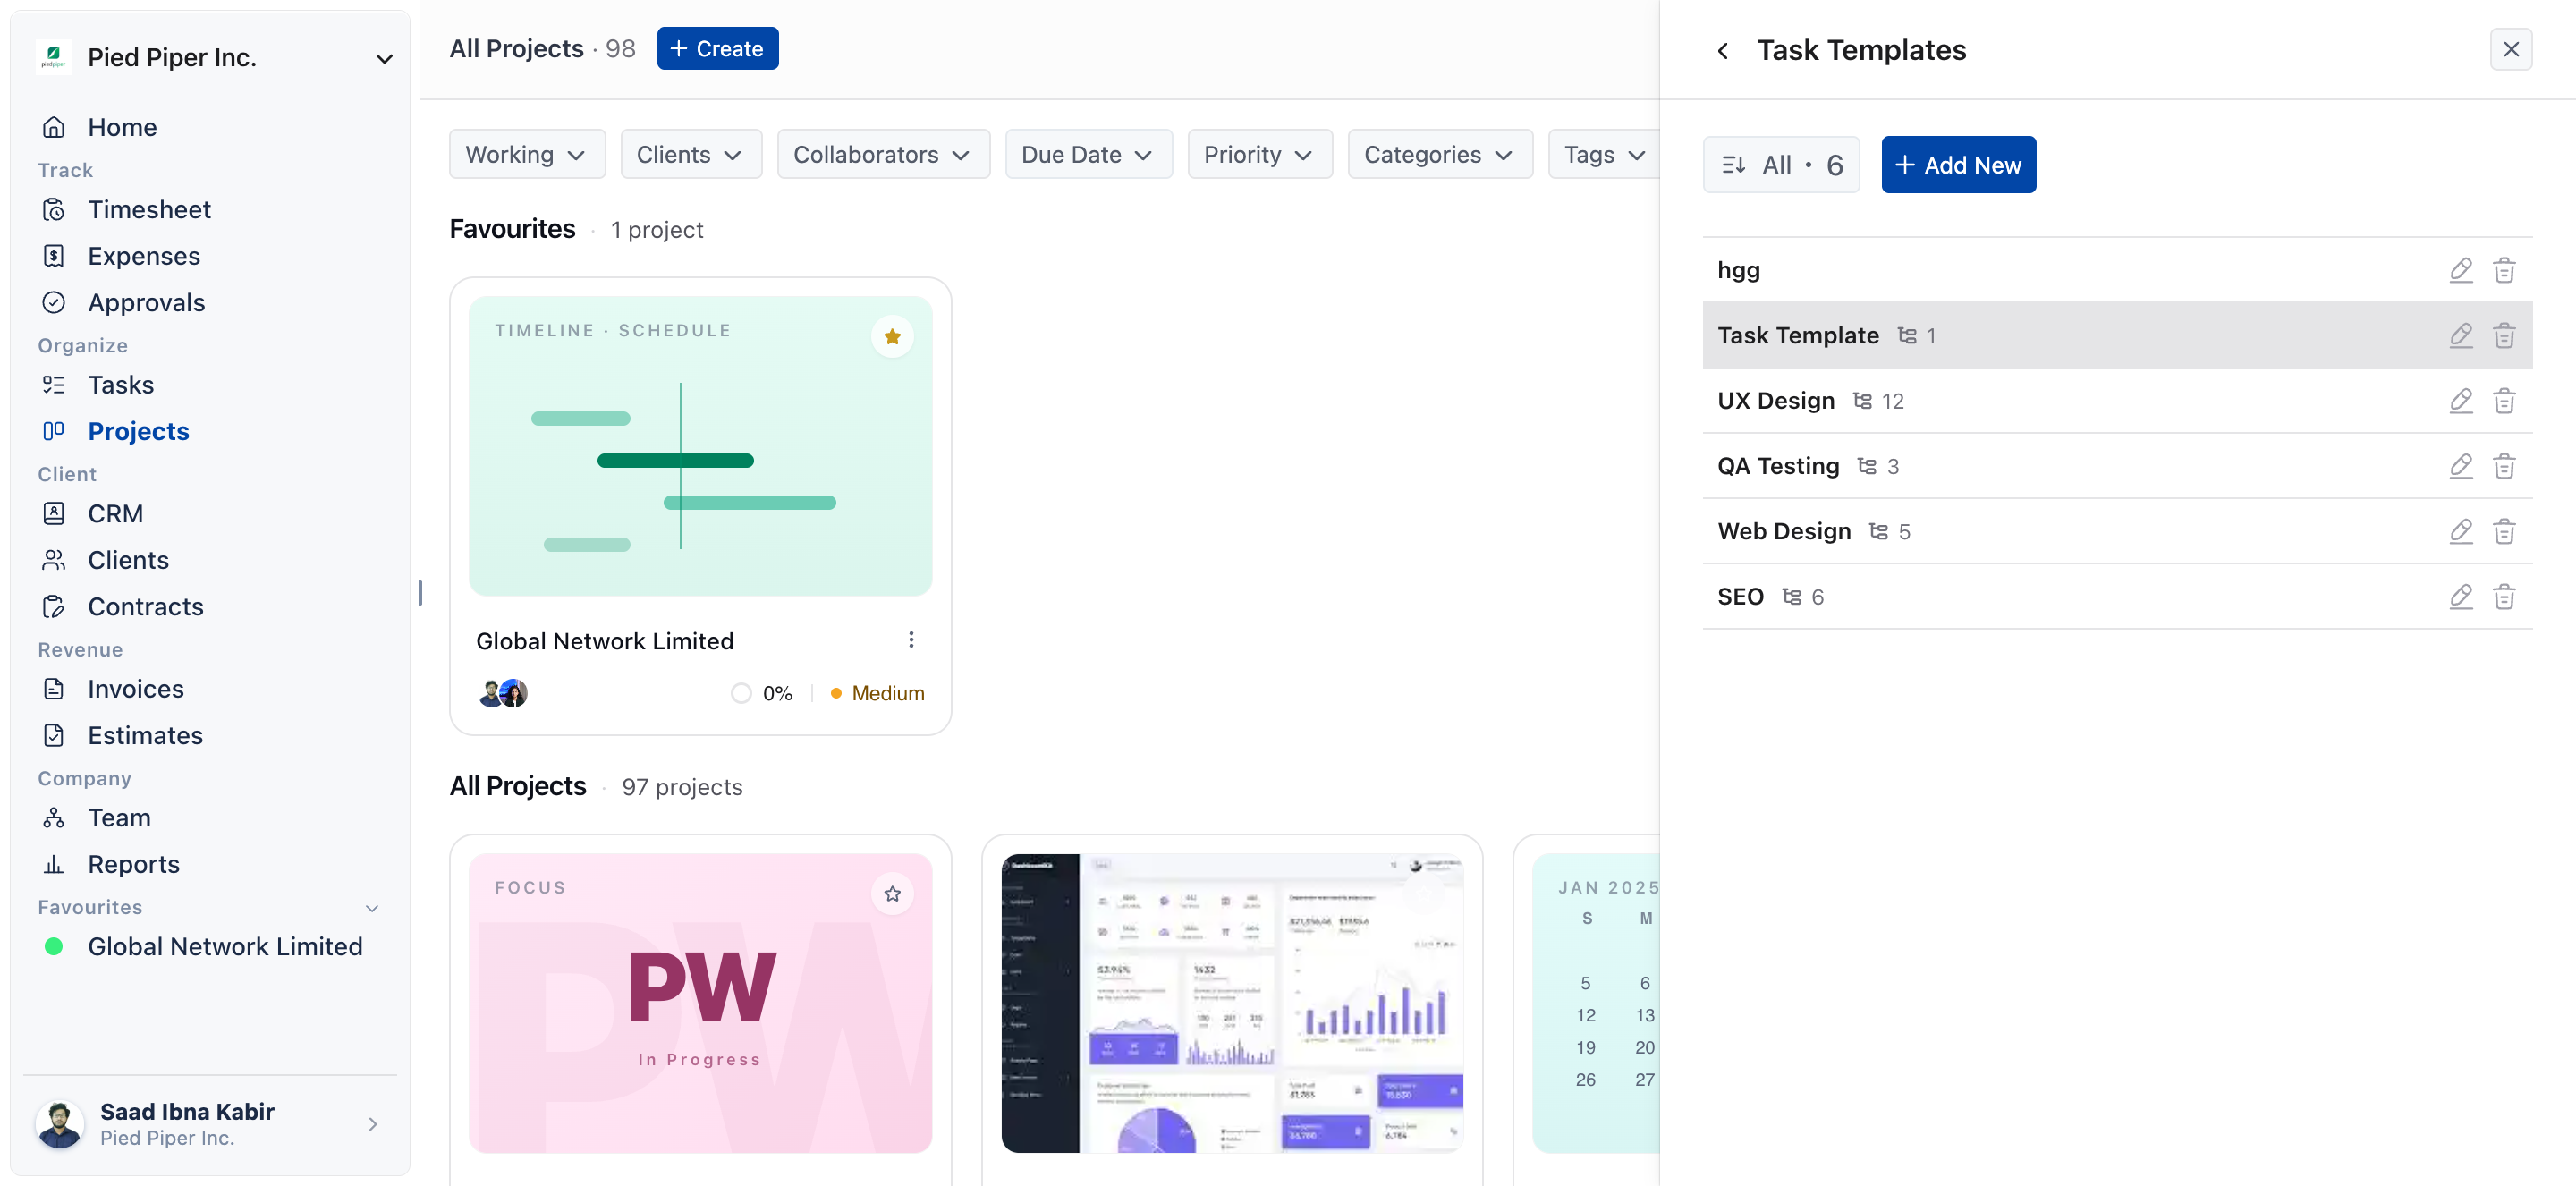This screenshot has height=1186, width=2576.
Task: Open Clients filter dropdown
Action: tap(690, 154)
